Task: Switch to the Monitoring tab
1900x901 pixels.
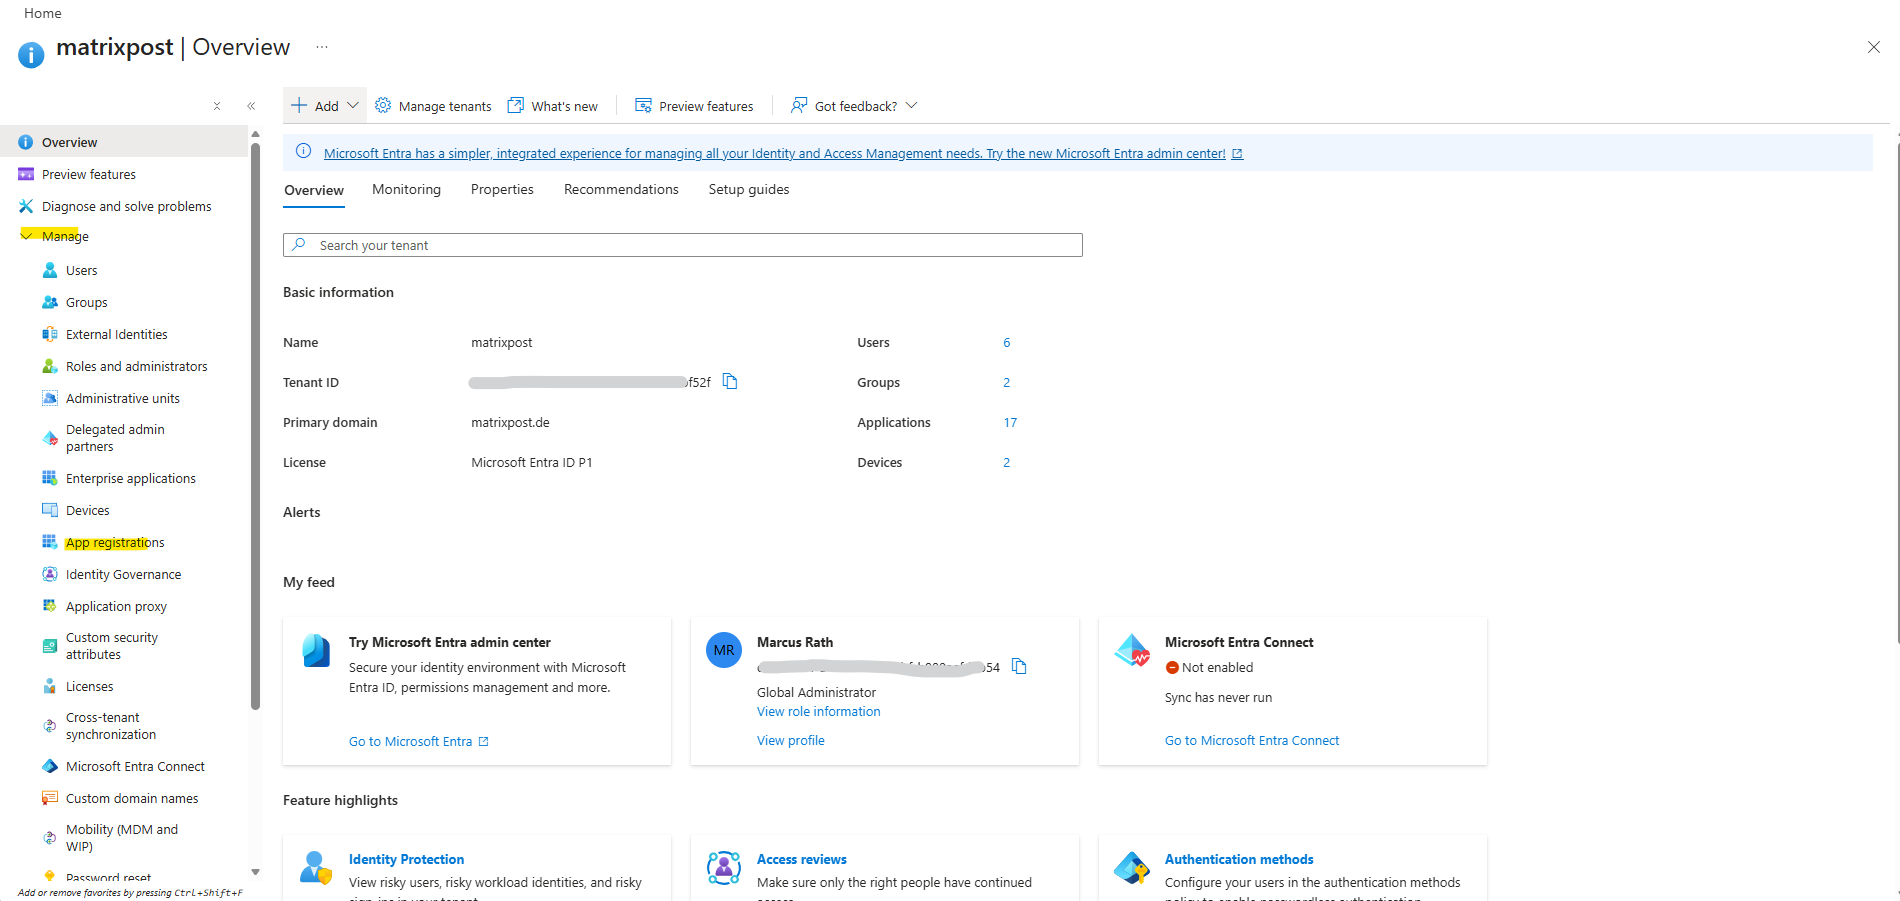Action: coord(406,190)
